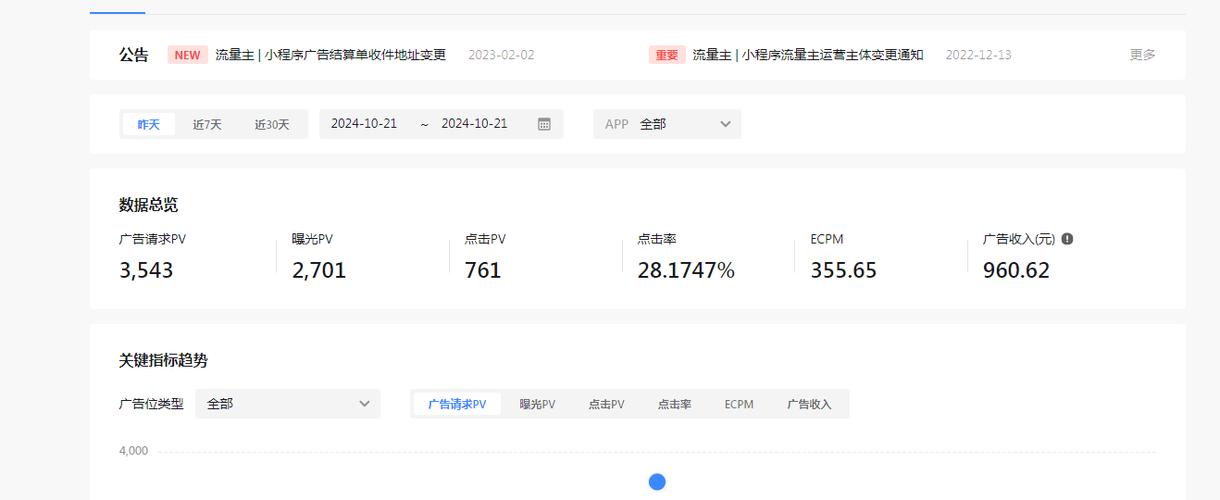This screenshot has height=500, width=1220.
Task: Click the 关键指标趋势 section heading
Action: click(164, 361)
